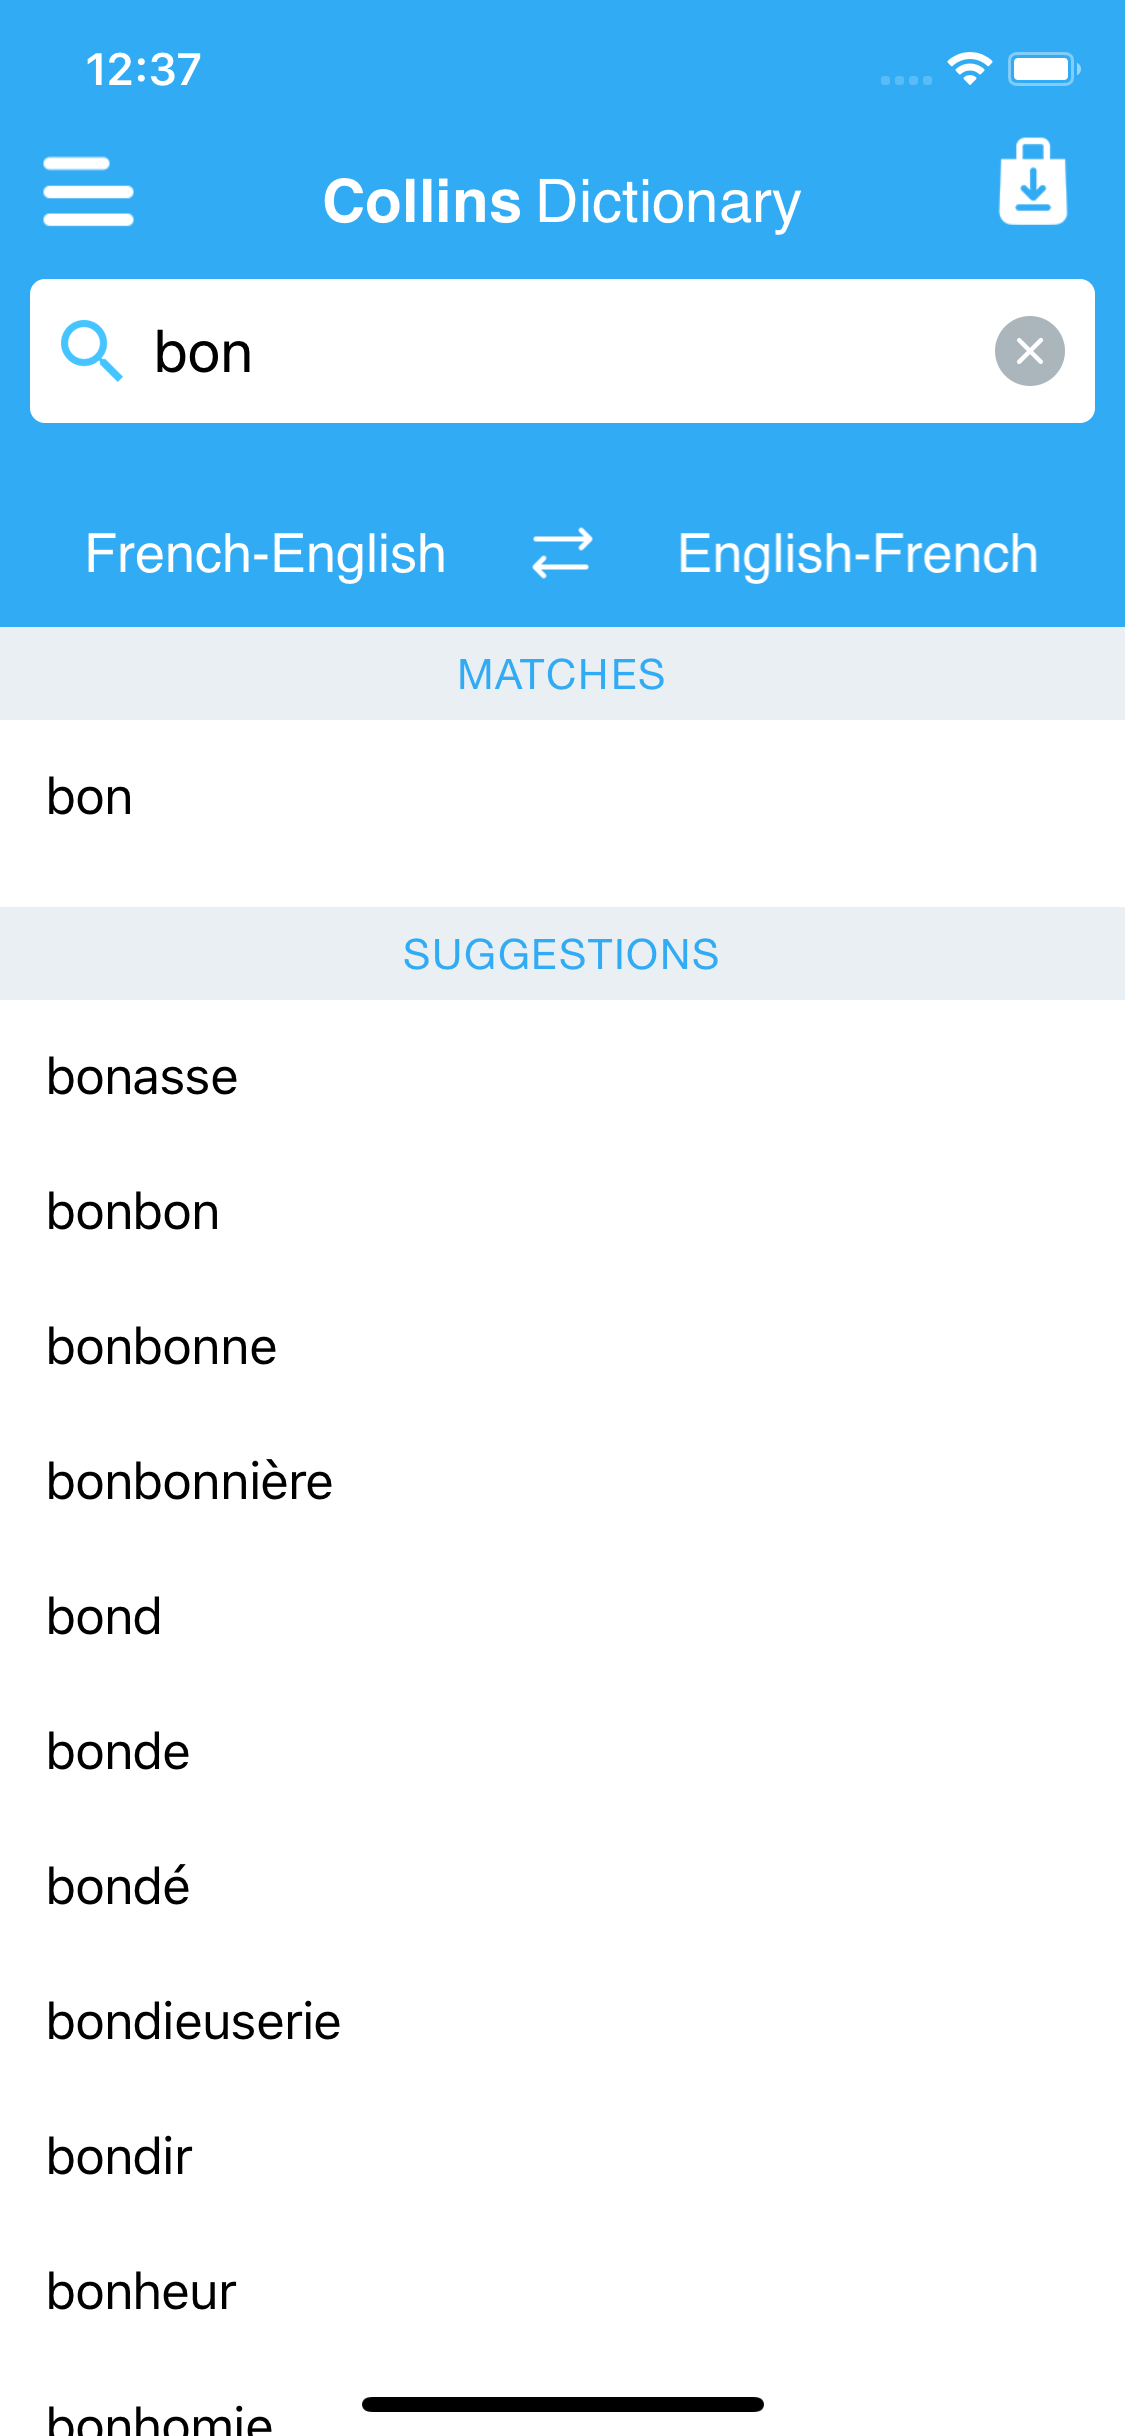
Task: Switch to English-French dictionary
Action: [857, 553]
